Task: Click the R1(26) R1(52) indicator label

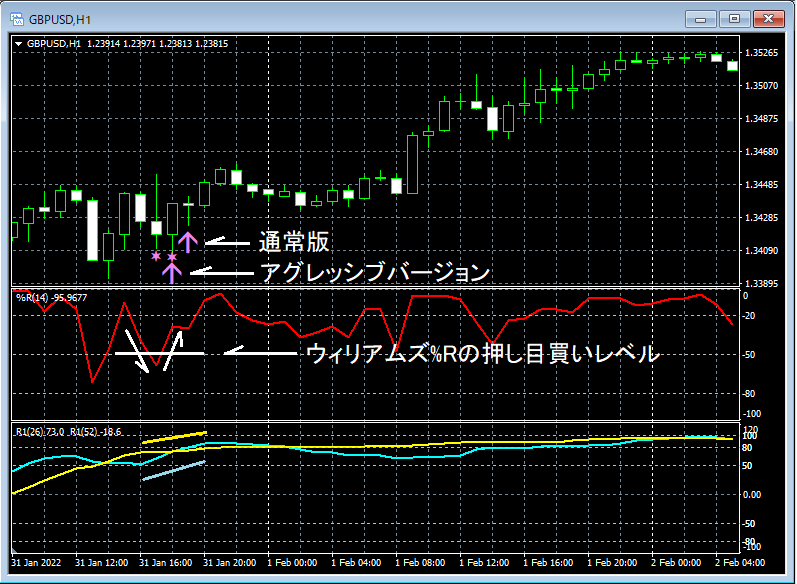Action: tap(69, 432)
